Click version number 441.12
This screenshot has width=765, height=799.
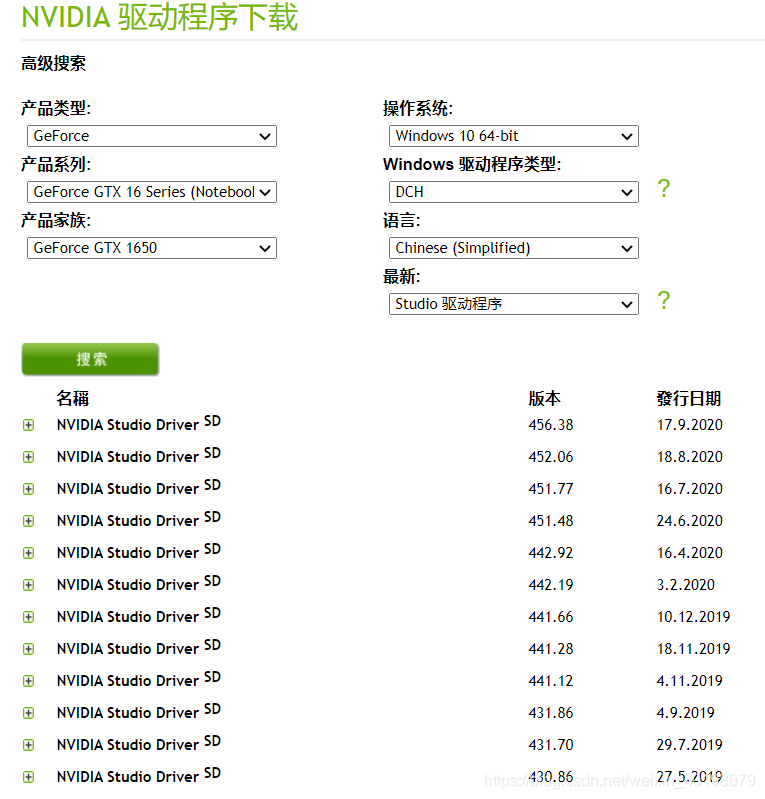coord(551,681)
